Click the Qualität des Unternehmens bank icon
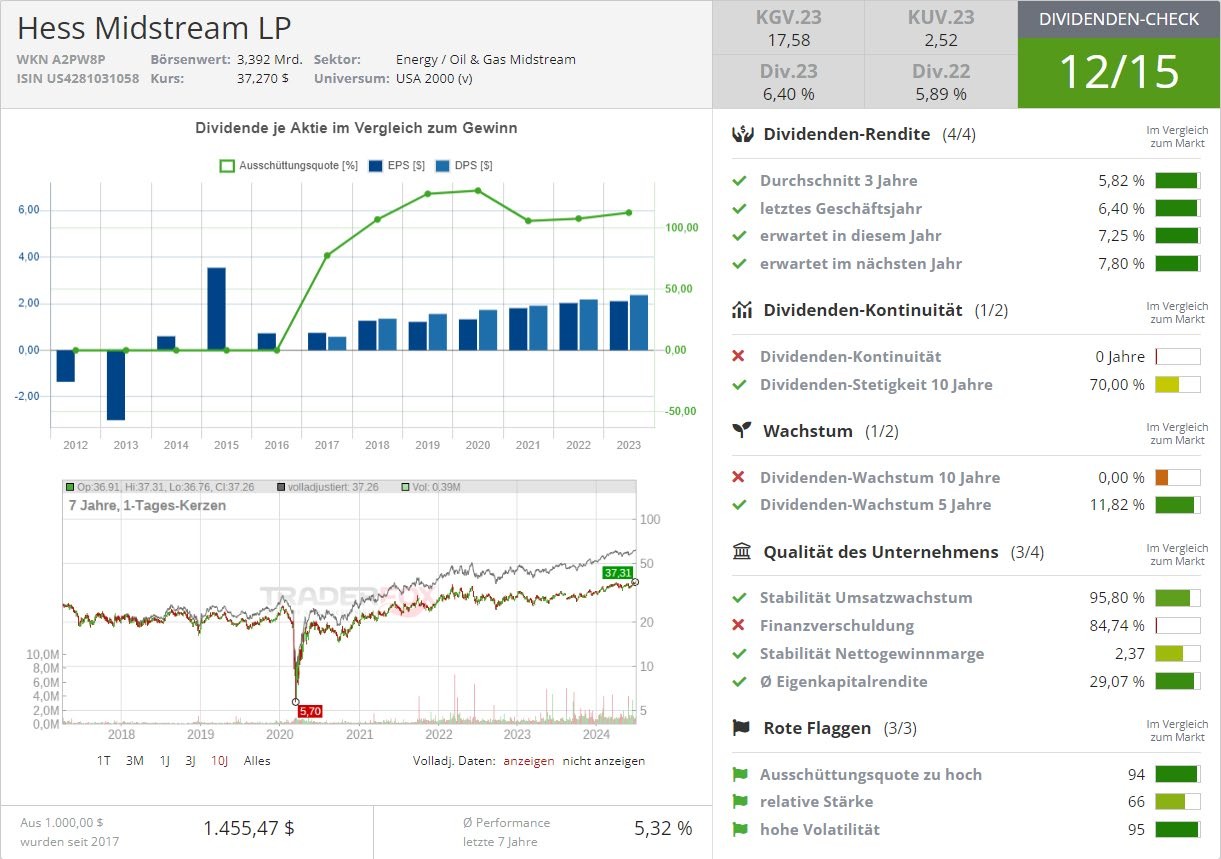Image resolution: width=1221 pixels, height=859 pixels. [x=742, y=552]
